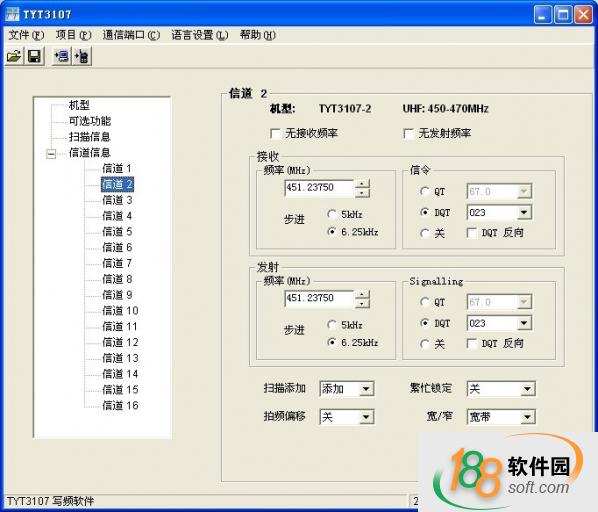Select 可选功能 in the tree

90,121
